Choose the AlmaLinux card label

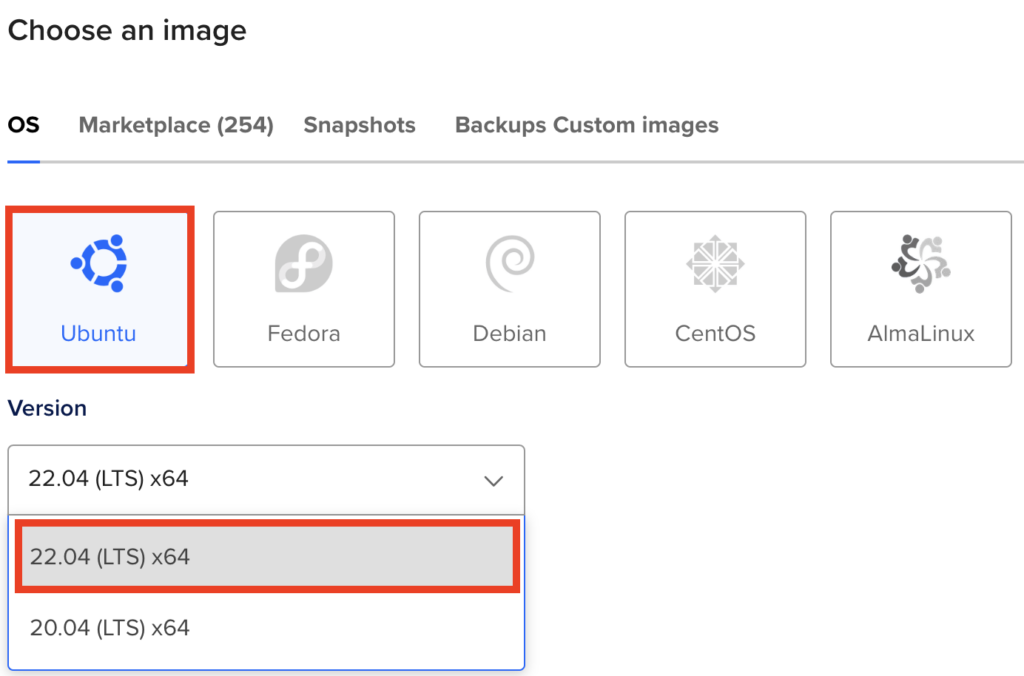[920, 333]
